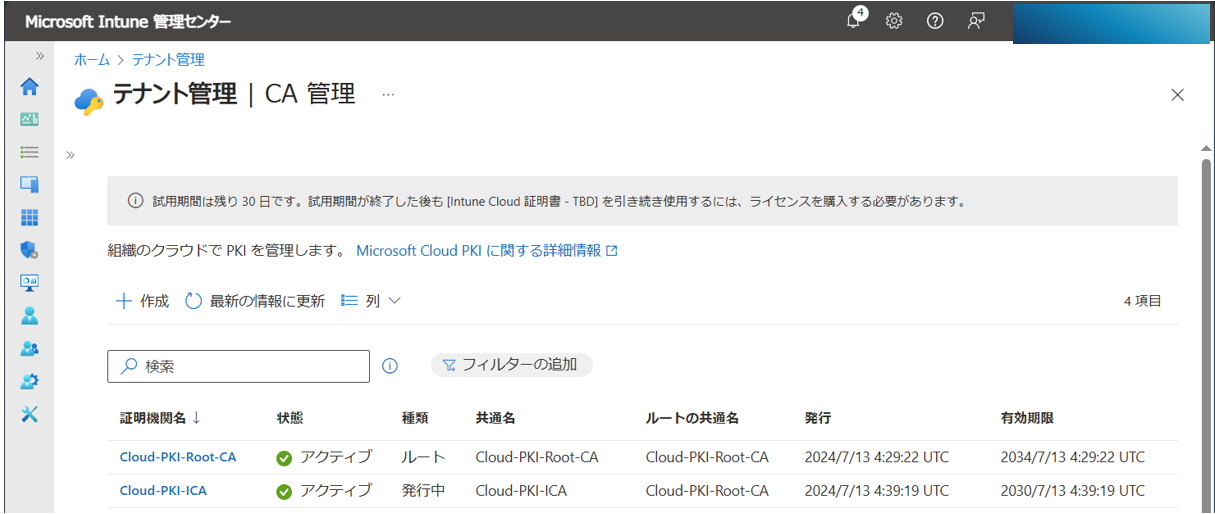Sort by 有効期限 column header

[x=1027, y=418]
